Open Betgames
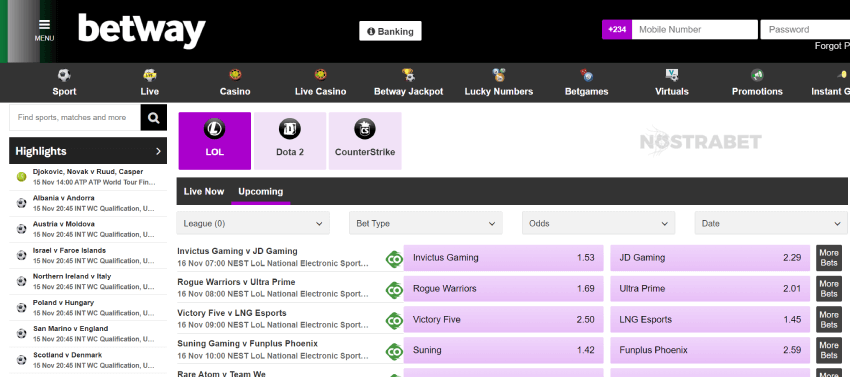 [x=587, y=82]
